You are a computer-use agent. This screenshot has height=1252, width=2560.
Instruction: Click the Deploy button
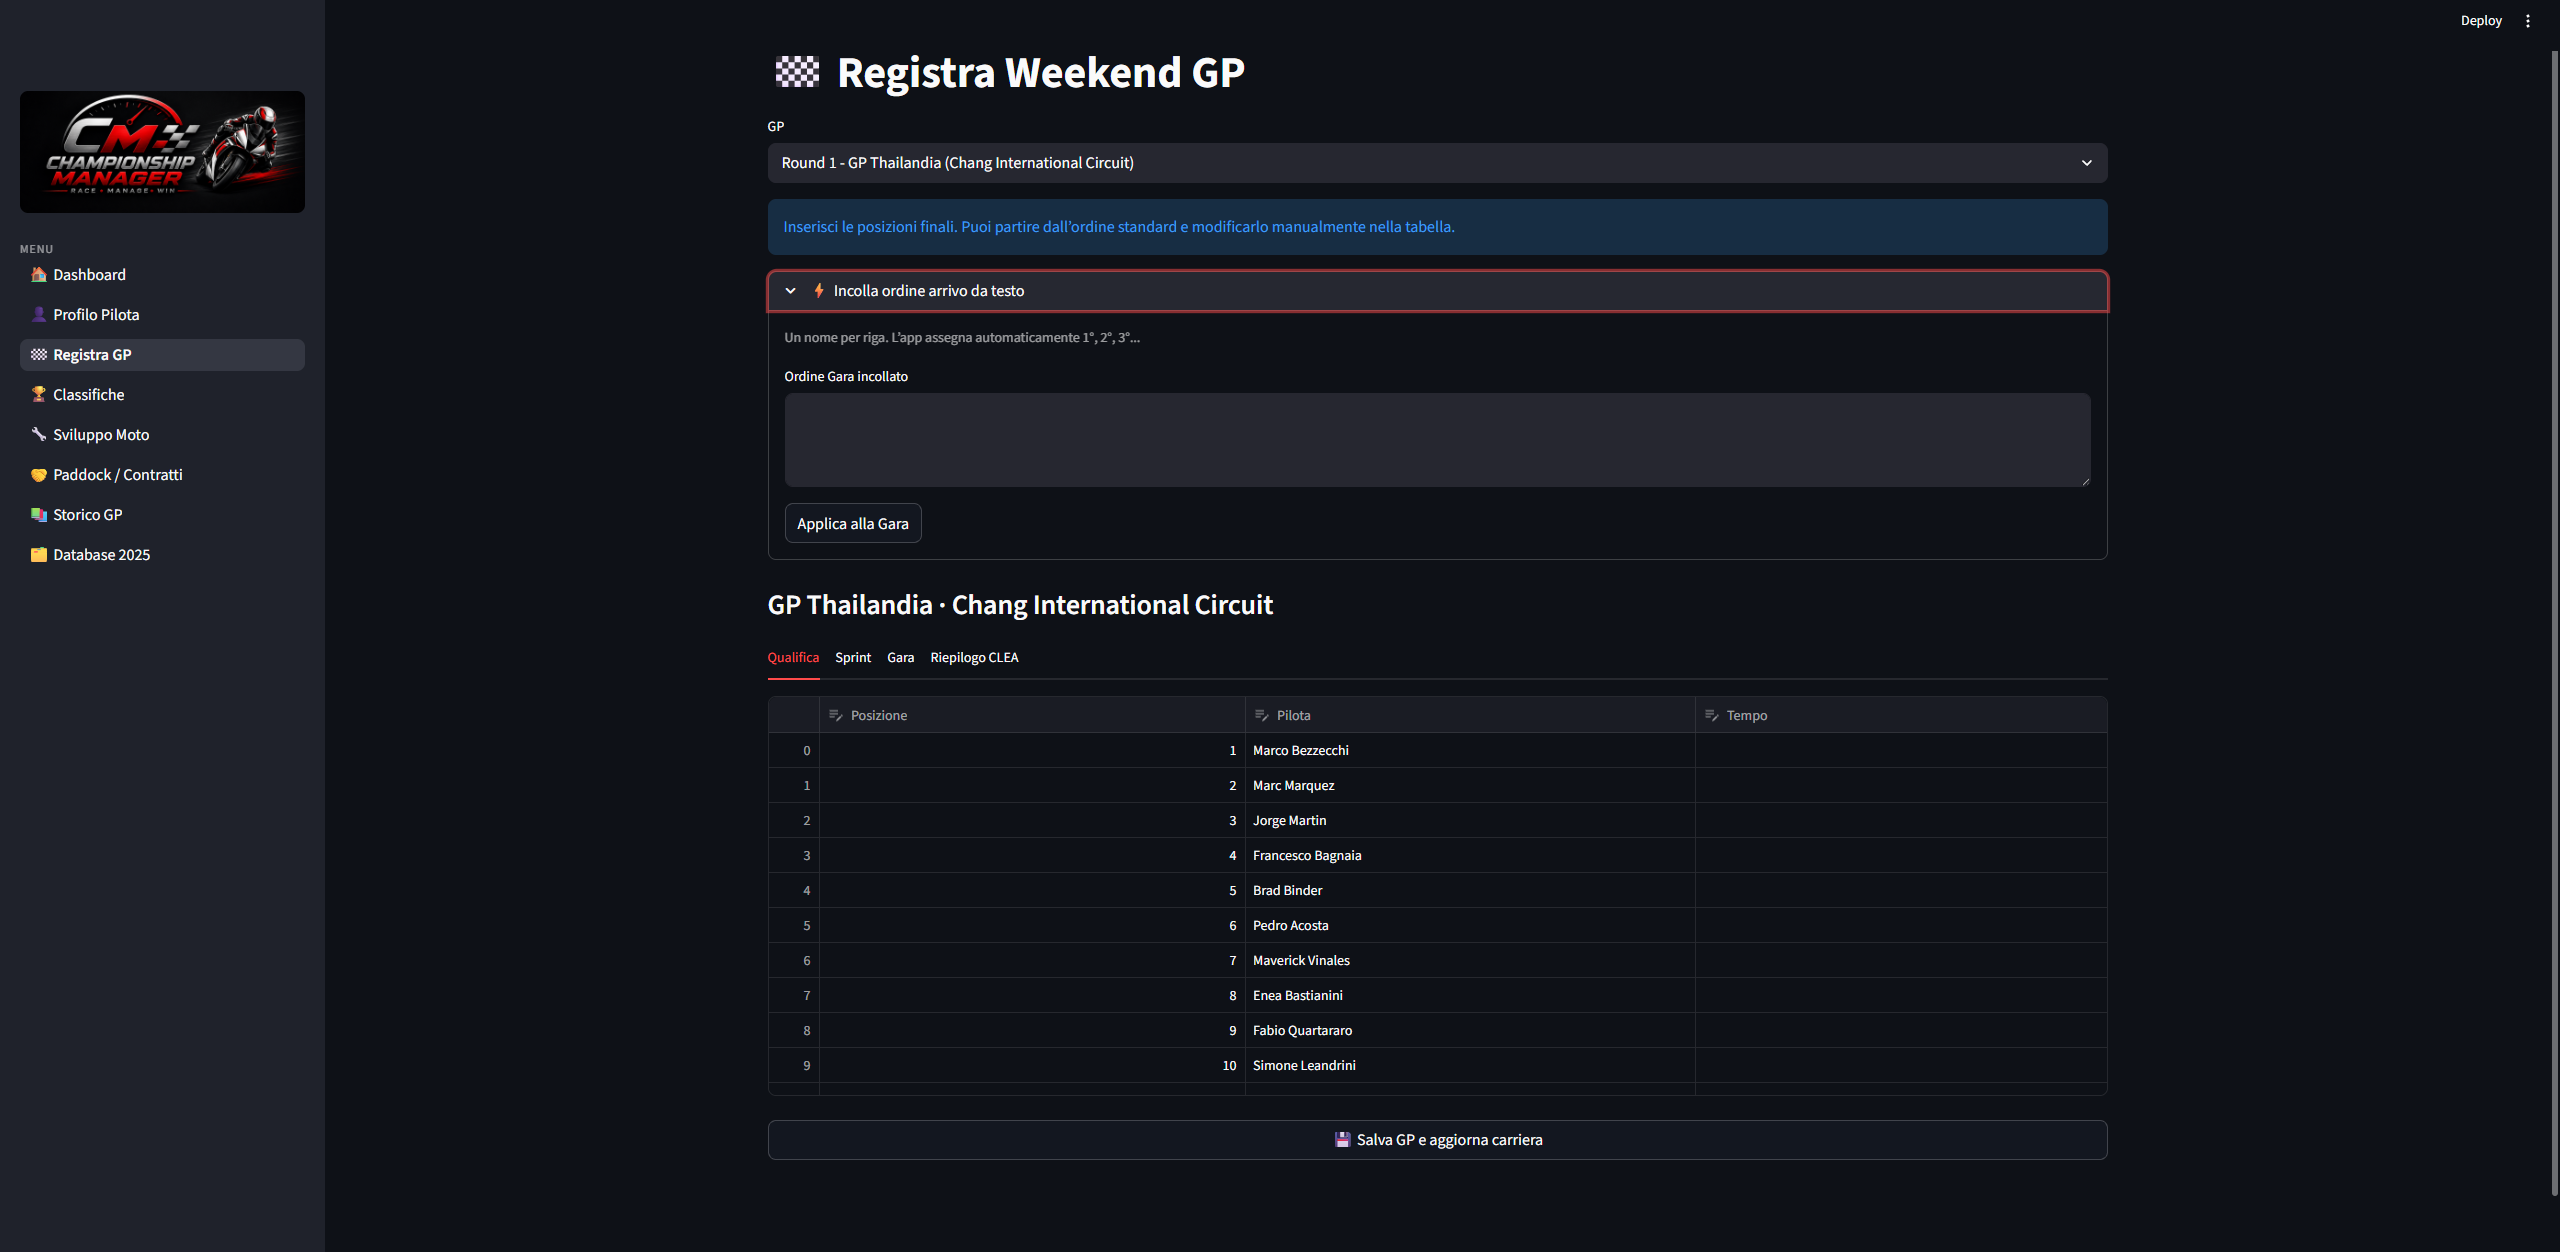pos(2481,20)
